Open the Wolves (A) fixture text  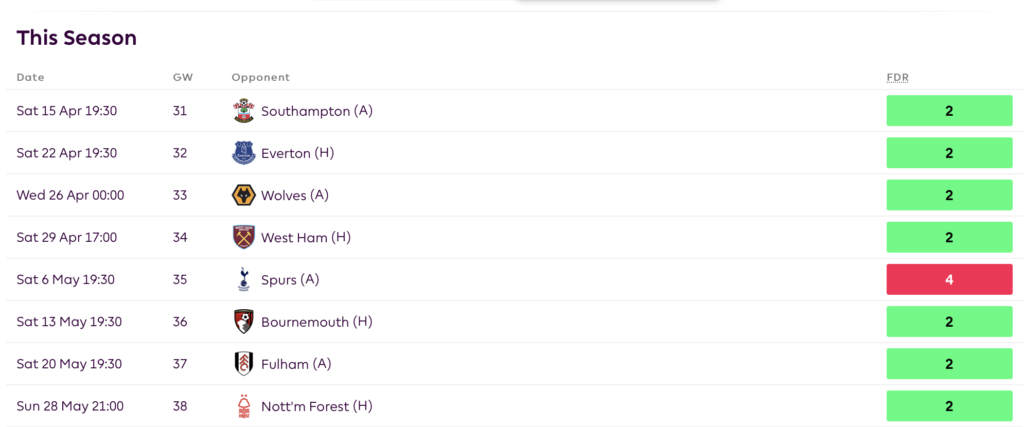click(295, 195)
